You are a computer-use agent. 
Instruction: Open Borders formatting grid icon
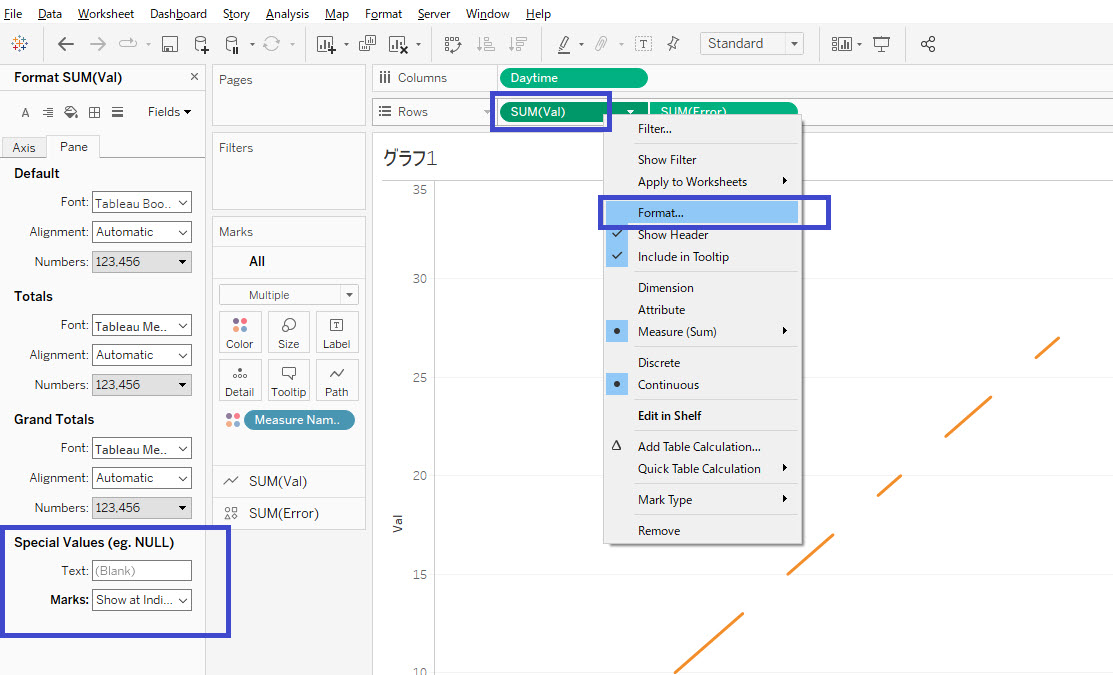(94, 112)
